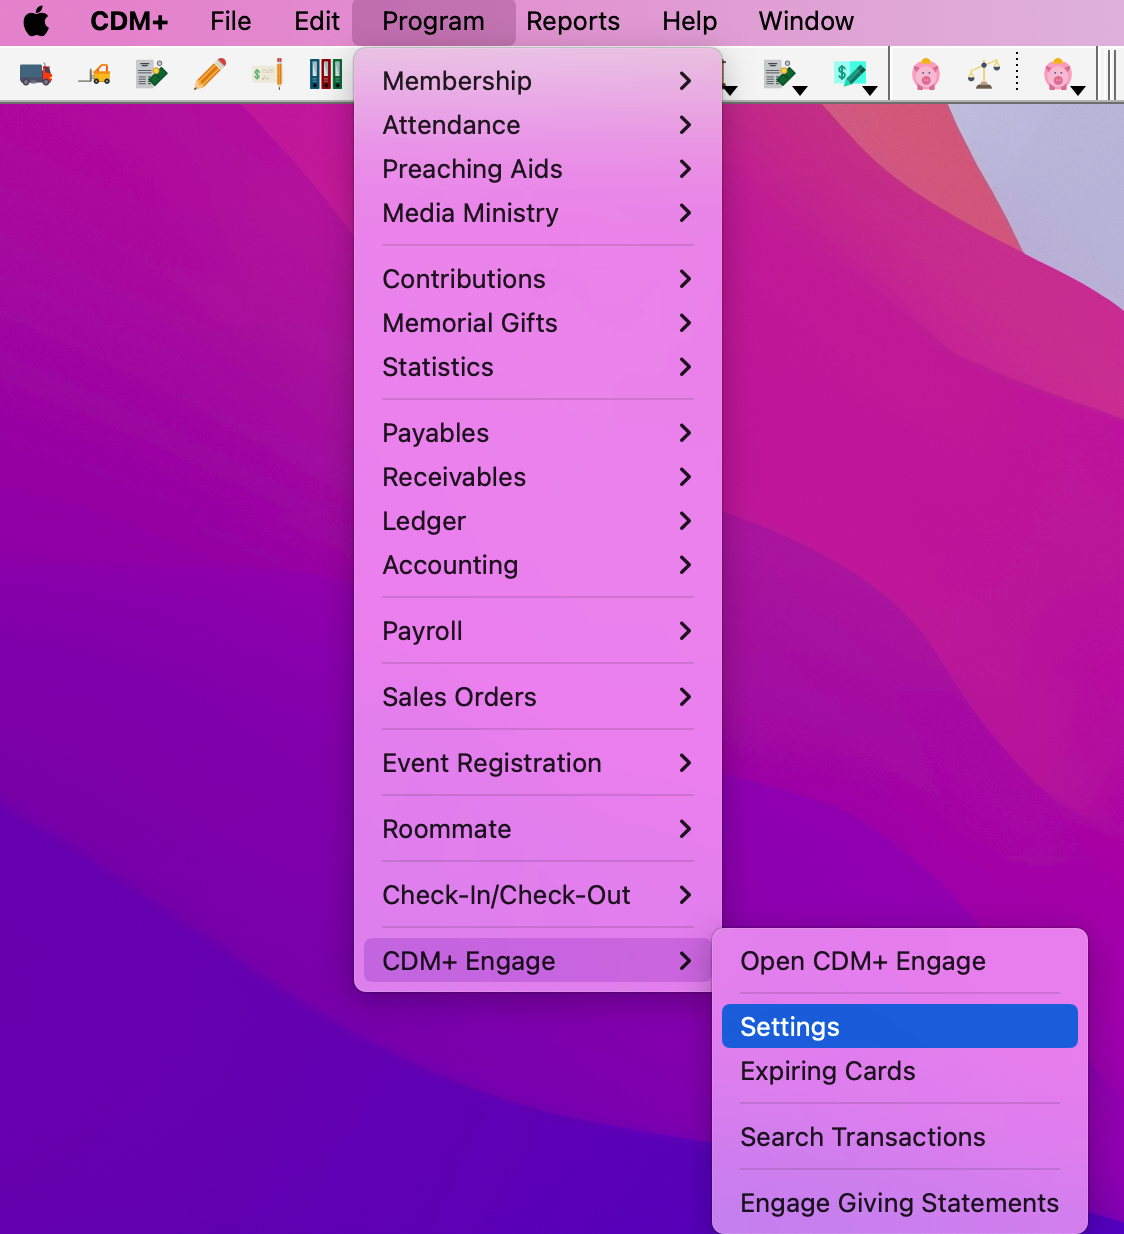The image size is (1124, 1234).
Task: Expand the Payroll submenu
Action: 538,631
